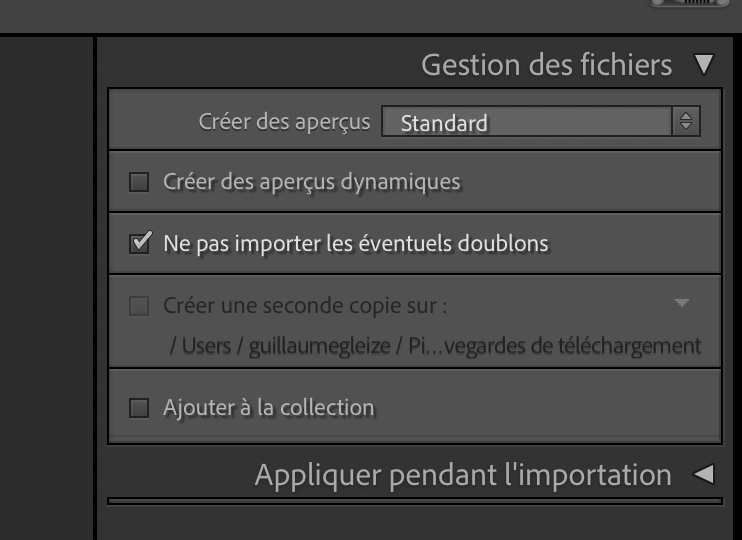Click the Appliquer pendant l'importation panel title
Image resolution: width=742 pixels, height=540 pixels.
click(463, 475)
